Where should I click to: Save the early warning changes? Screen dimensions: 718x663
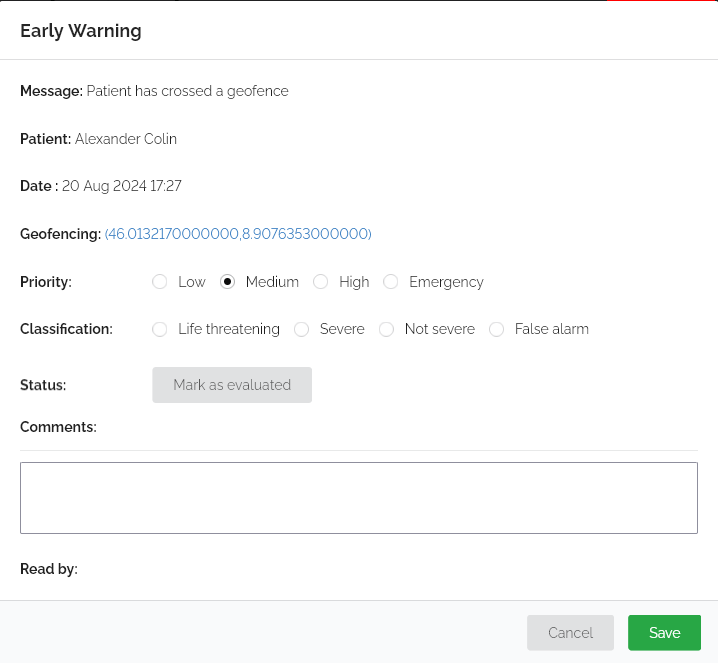[x=664, y=633]
